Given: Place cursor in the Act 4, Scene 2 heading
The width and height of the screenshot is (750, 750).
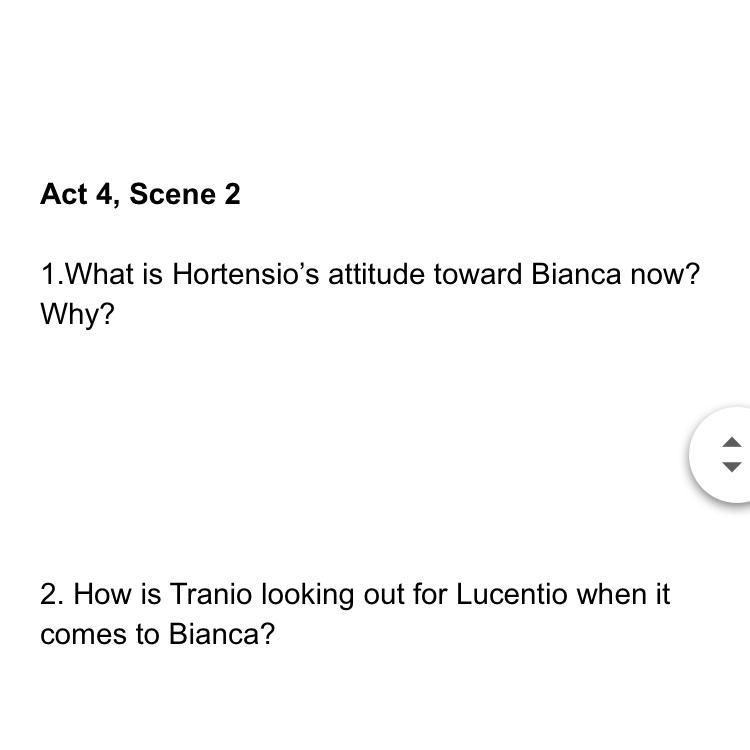Looking at the screenshot, I should (140, 194).
